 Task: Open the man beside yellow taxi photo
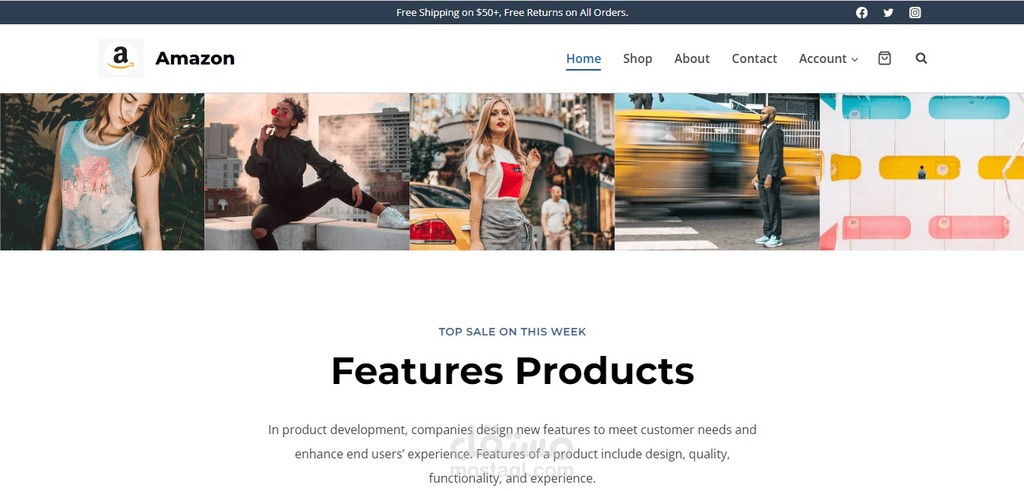click(x=717, y=172)
